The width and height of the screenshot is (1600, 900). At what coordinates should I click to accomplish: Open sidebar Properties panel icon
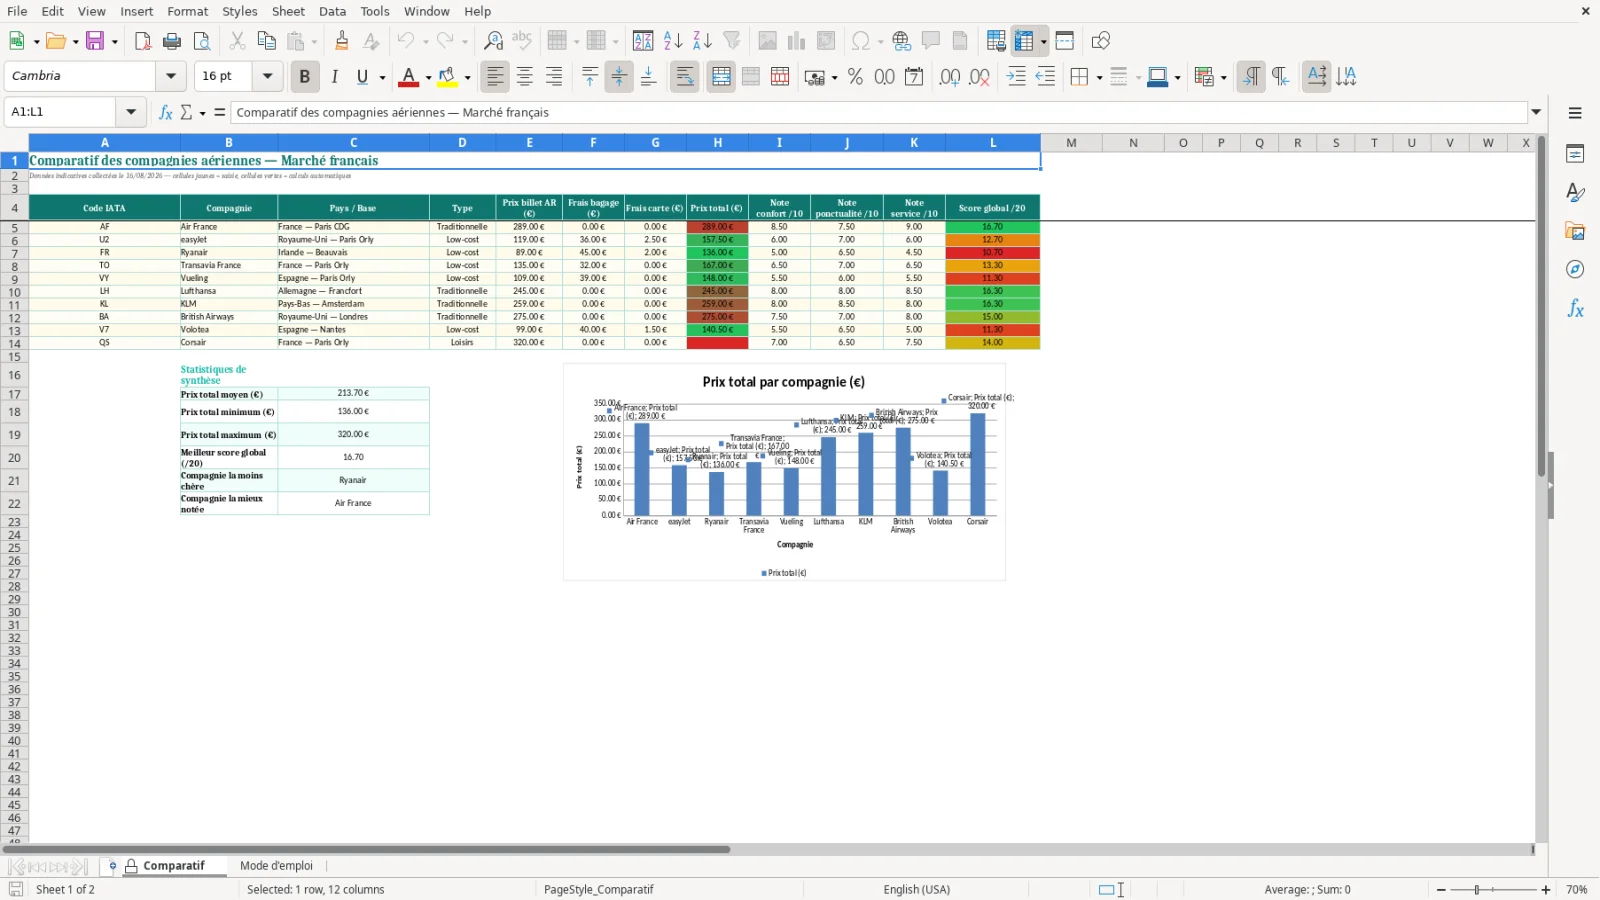click(x=1575, y=154)
